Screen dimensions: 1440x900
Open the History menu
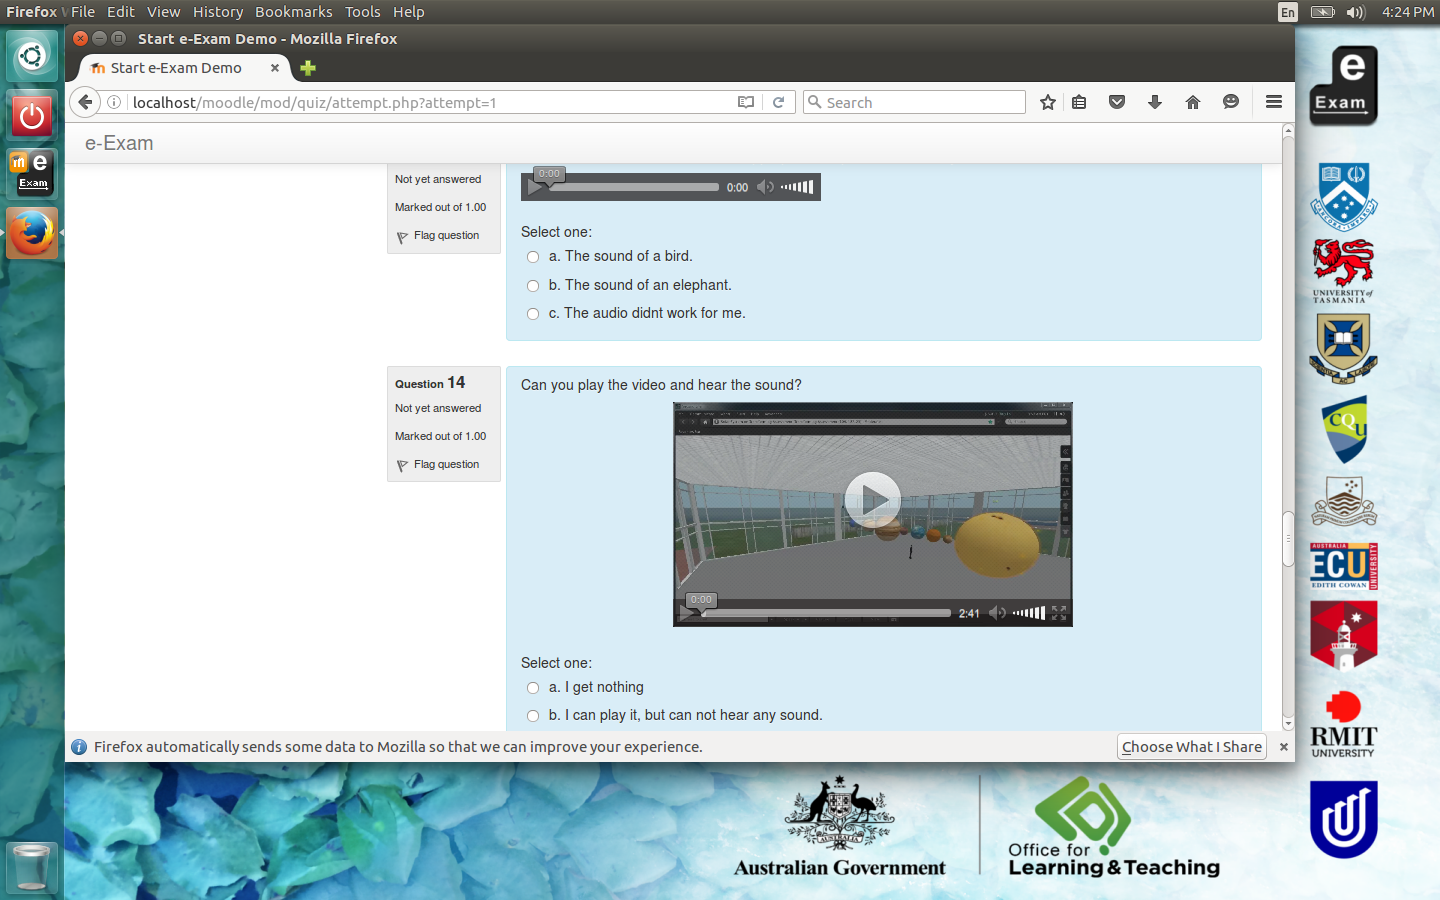click(217, 12)
